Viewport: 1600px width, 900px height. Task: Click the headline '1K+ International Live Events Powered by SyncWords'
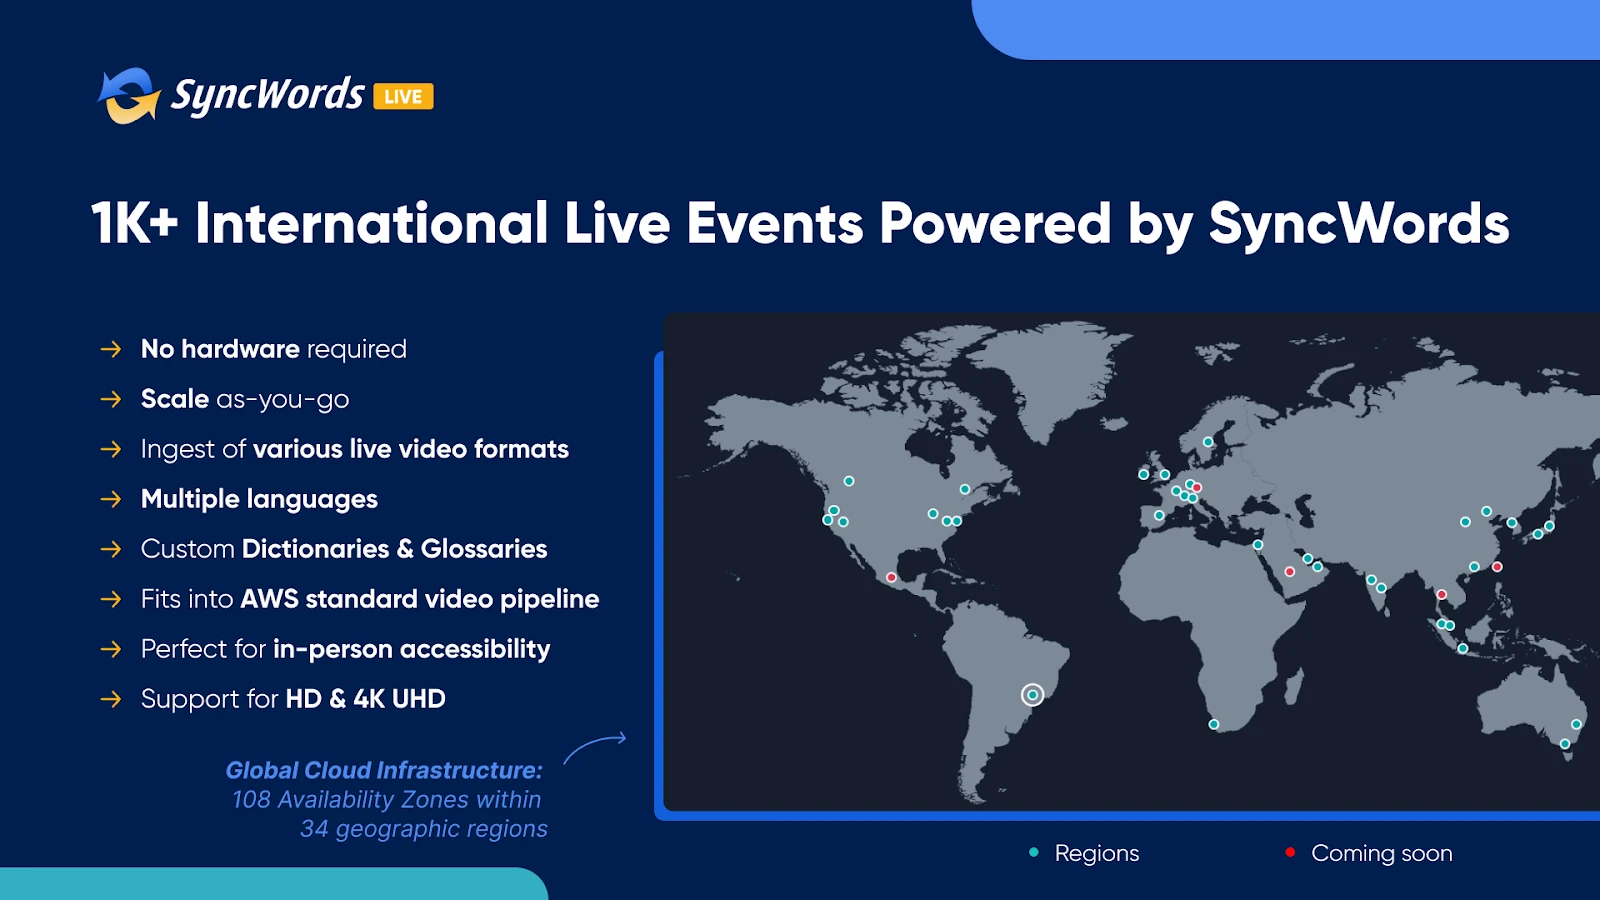point(800,223)
